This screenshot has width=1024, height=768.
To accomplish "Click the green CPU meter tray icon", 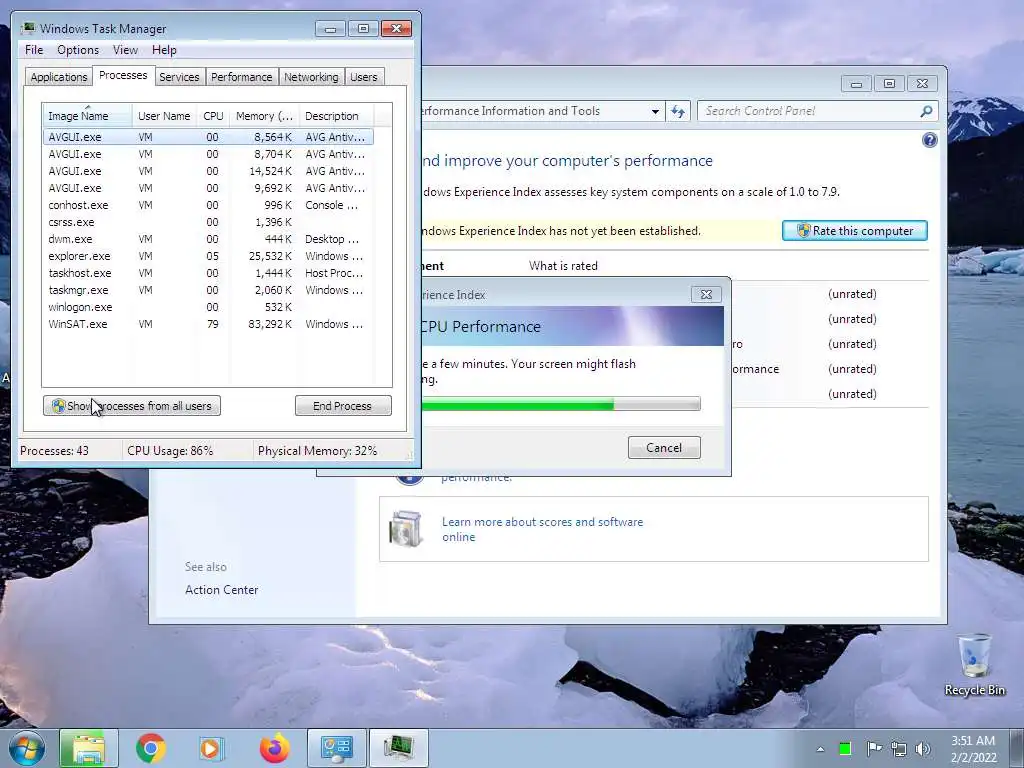I will coord(845,749).
